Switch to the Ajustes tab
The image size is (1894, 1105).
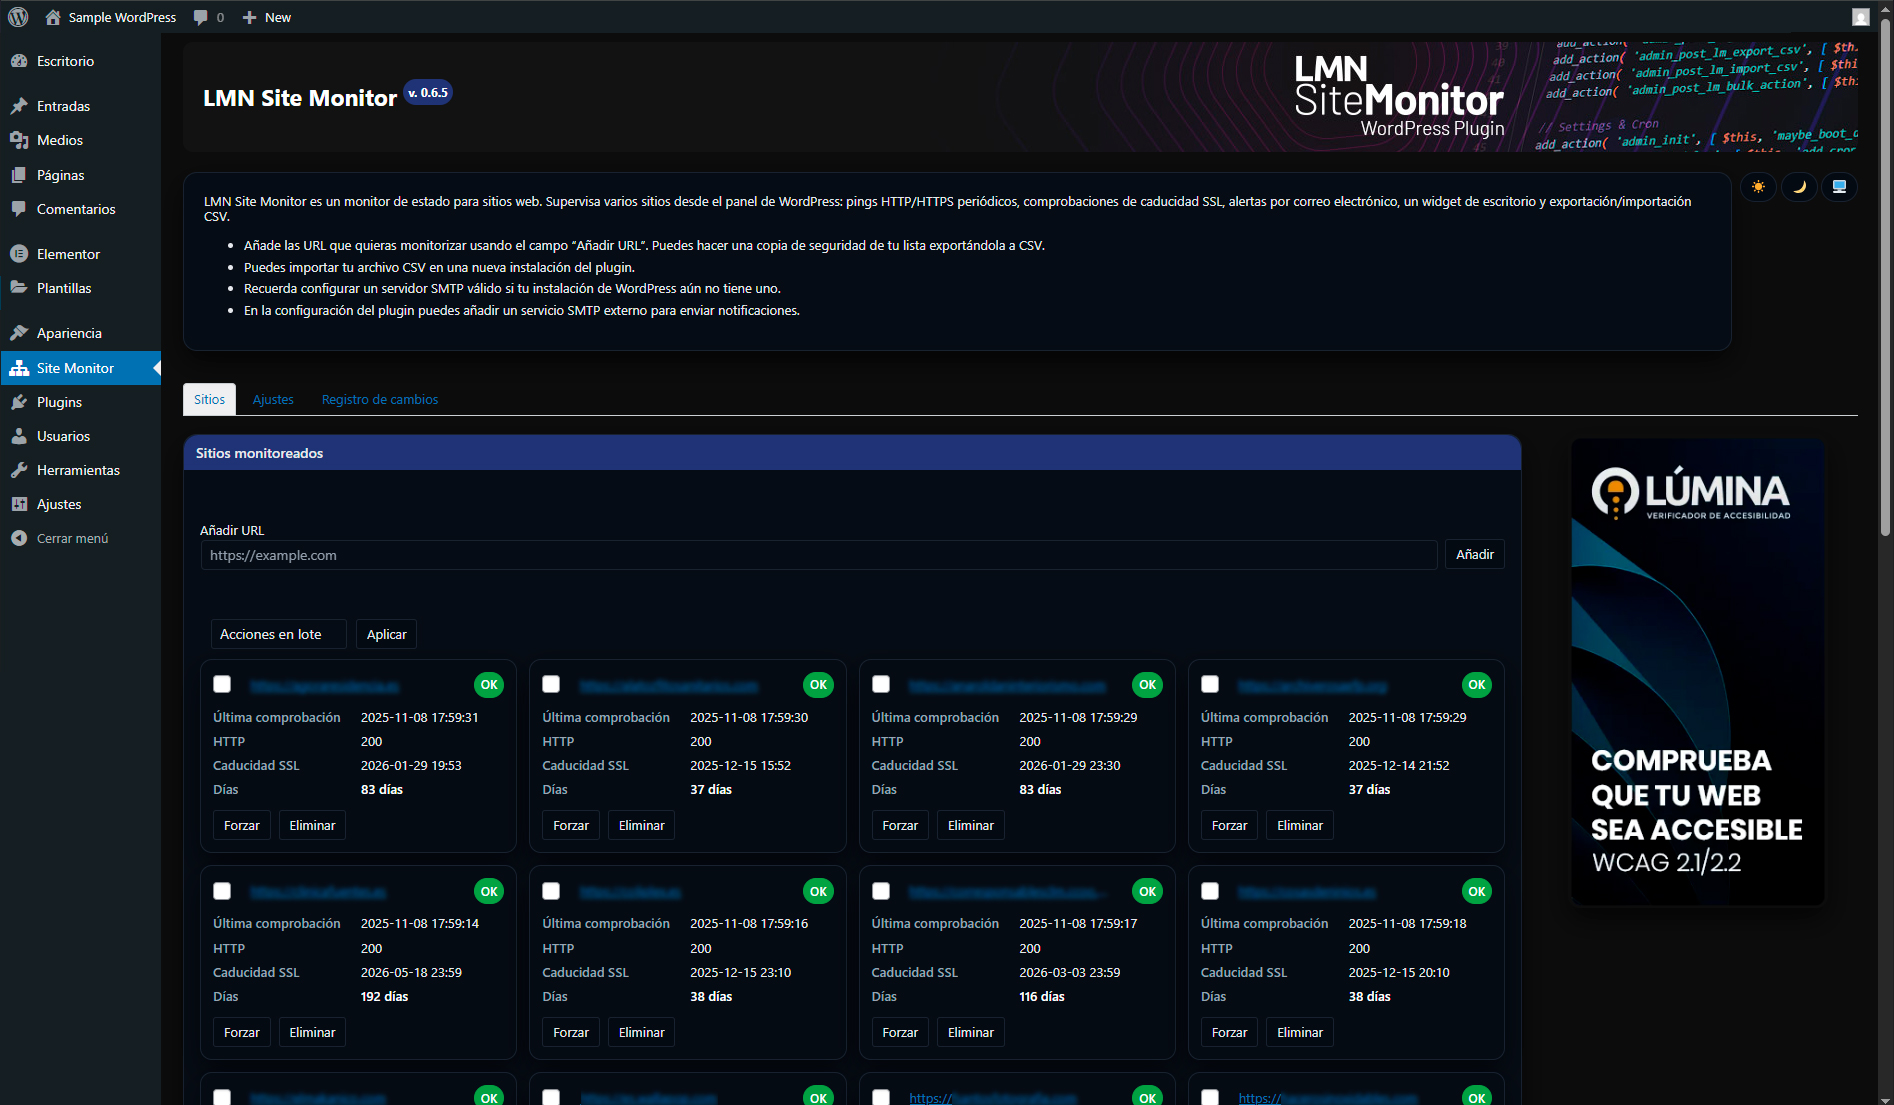pyautogui.click(x=273, y=399)
